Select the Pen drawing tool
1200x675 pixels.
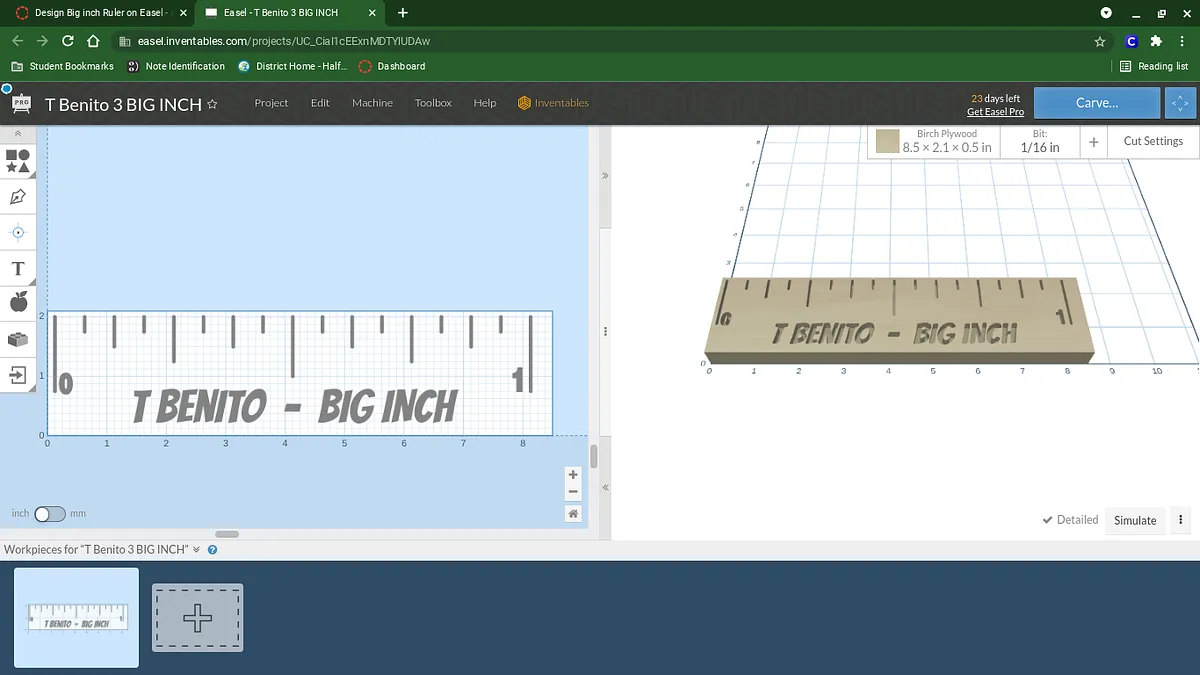pos(18,196)
